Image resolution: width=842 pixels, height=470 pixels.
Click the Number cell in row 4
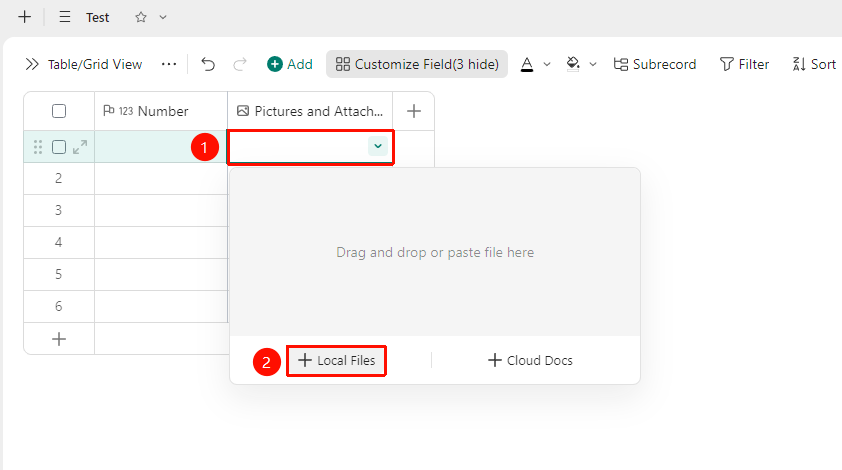[161, 242]
